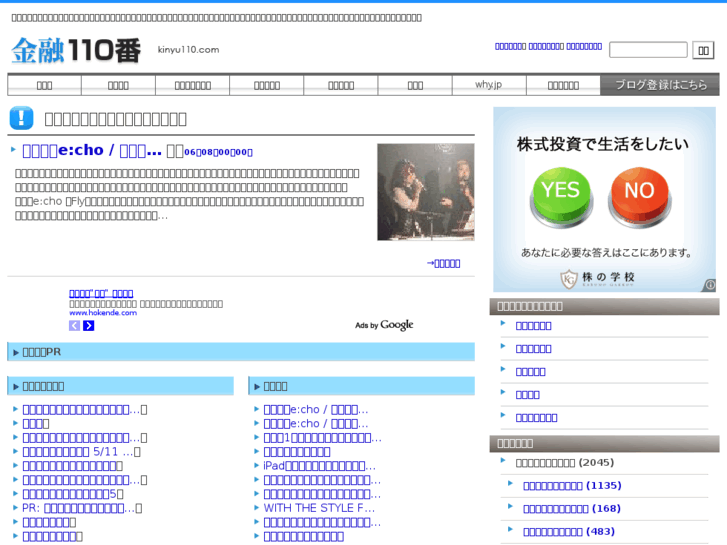Open the list link starting with iPad
727x545 pixels.
pyautogui.click(x=319, y=466)
